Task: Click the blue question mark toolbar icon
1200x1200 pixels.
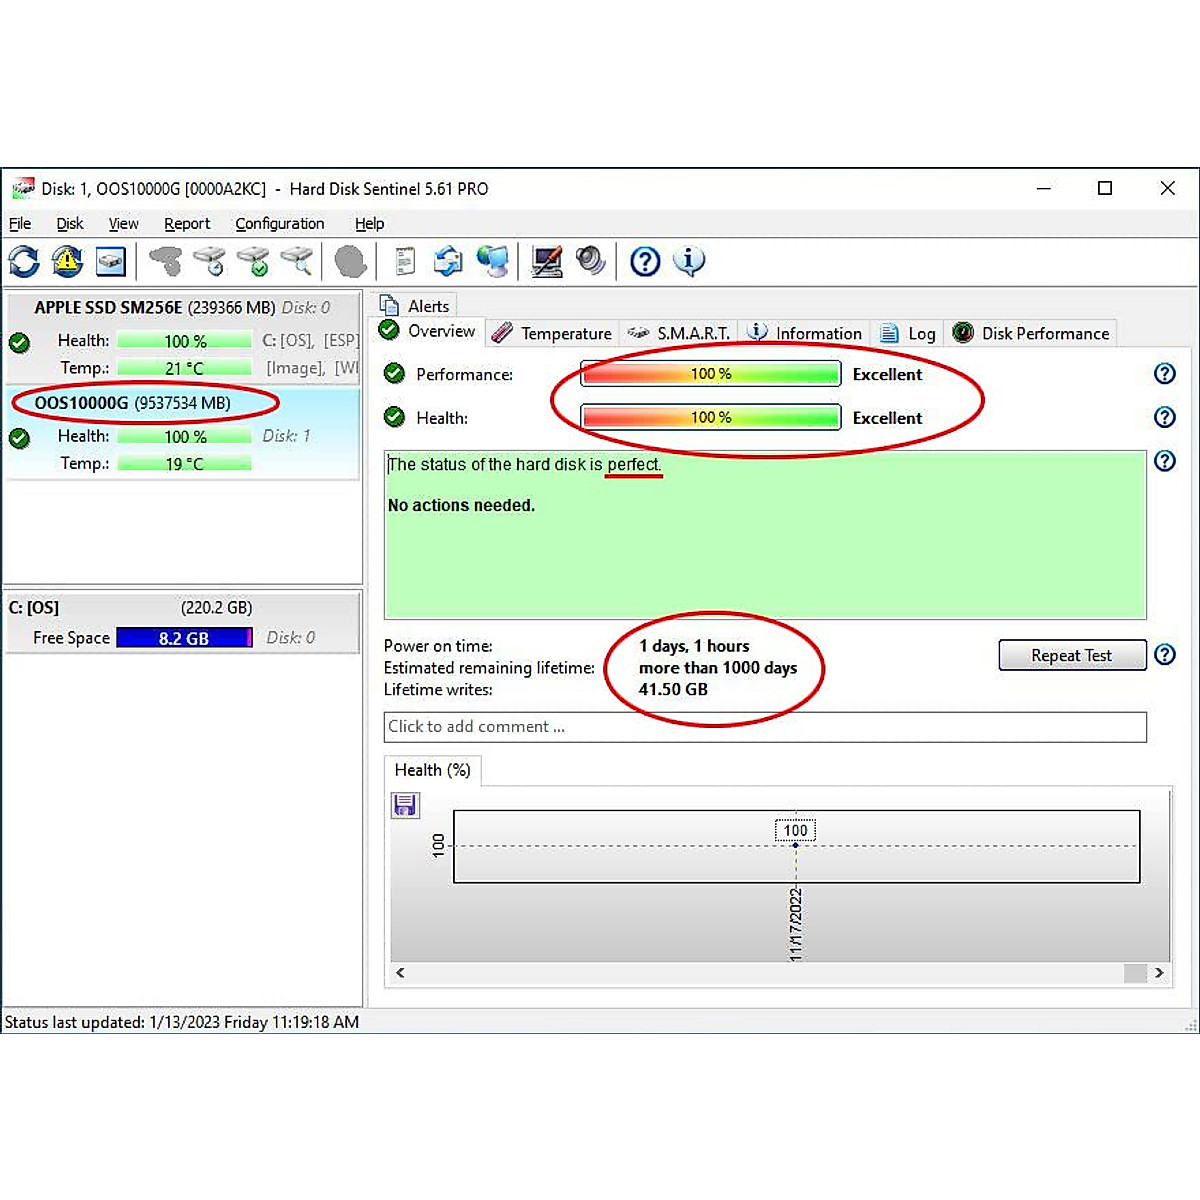Action: [645, 262]
